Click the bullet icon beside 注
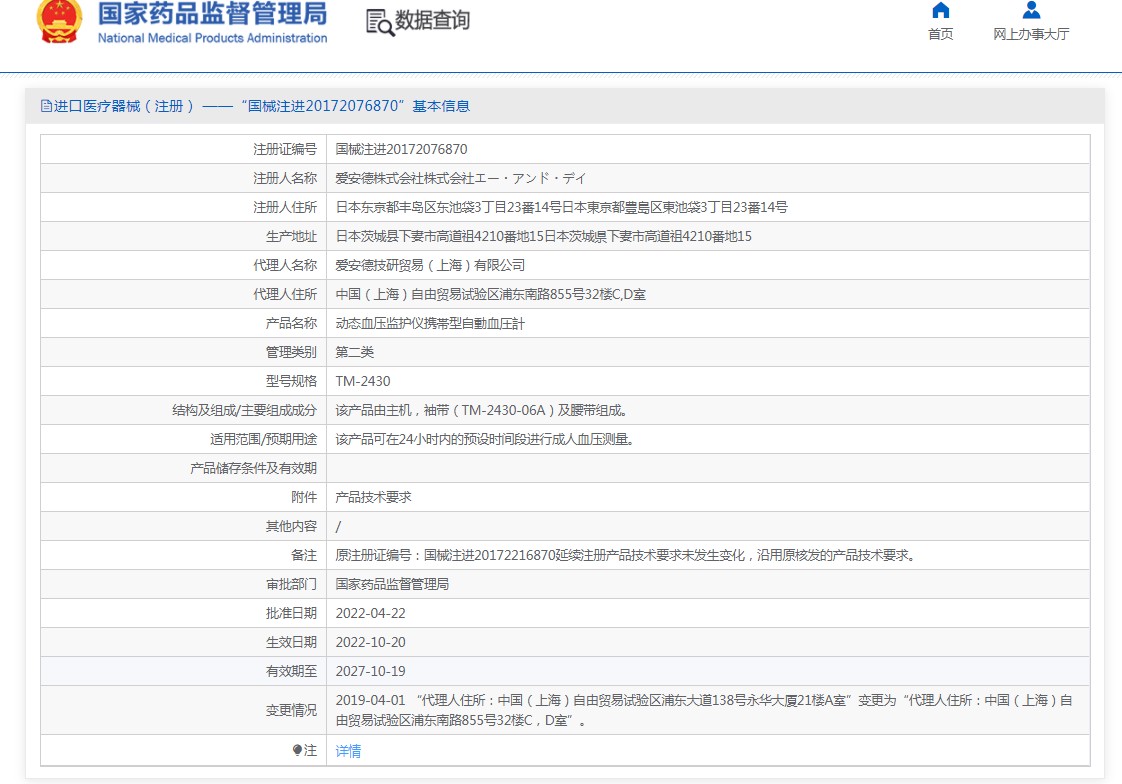 (x=297, y=750)
